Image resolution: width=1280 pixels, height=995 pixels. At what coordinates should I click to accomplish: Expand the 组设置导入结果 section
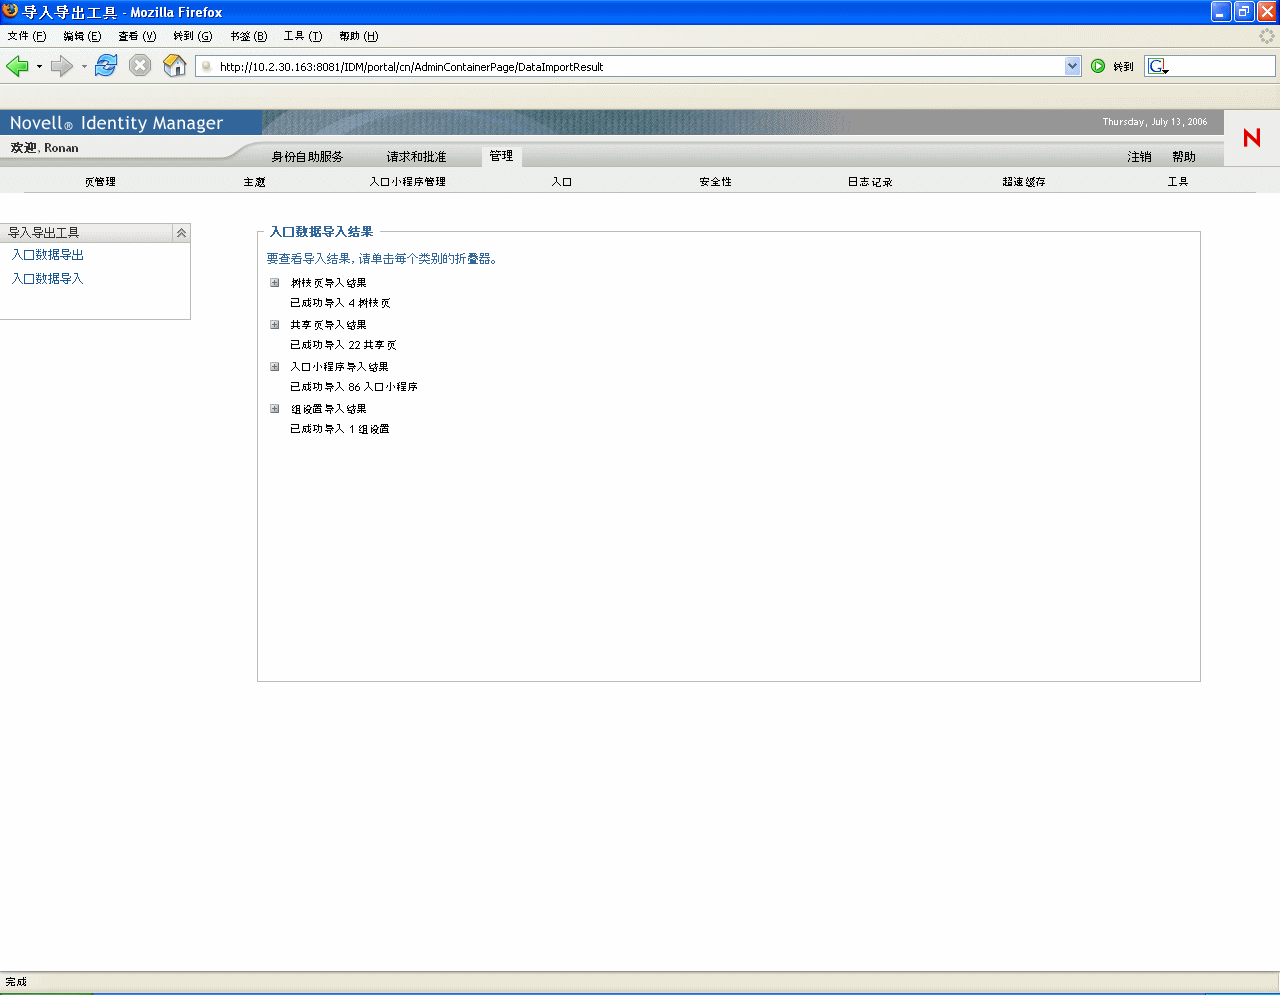tap(275, 409)
